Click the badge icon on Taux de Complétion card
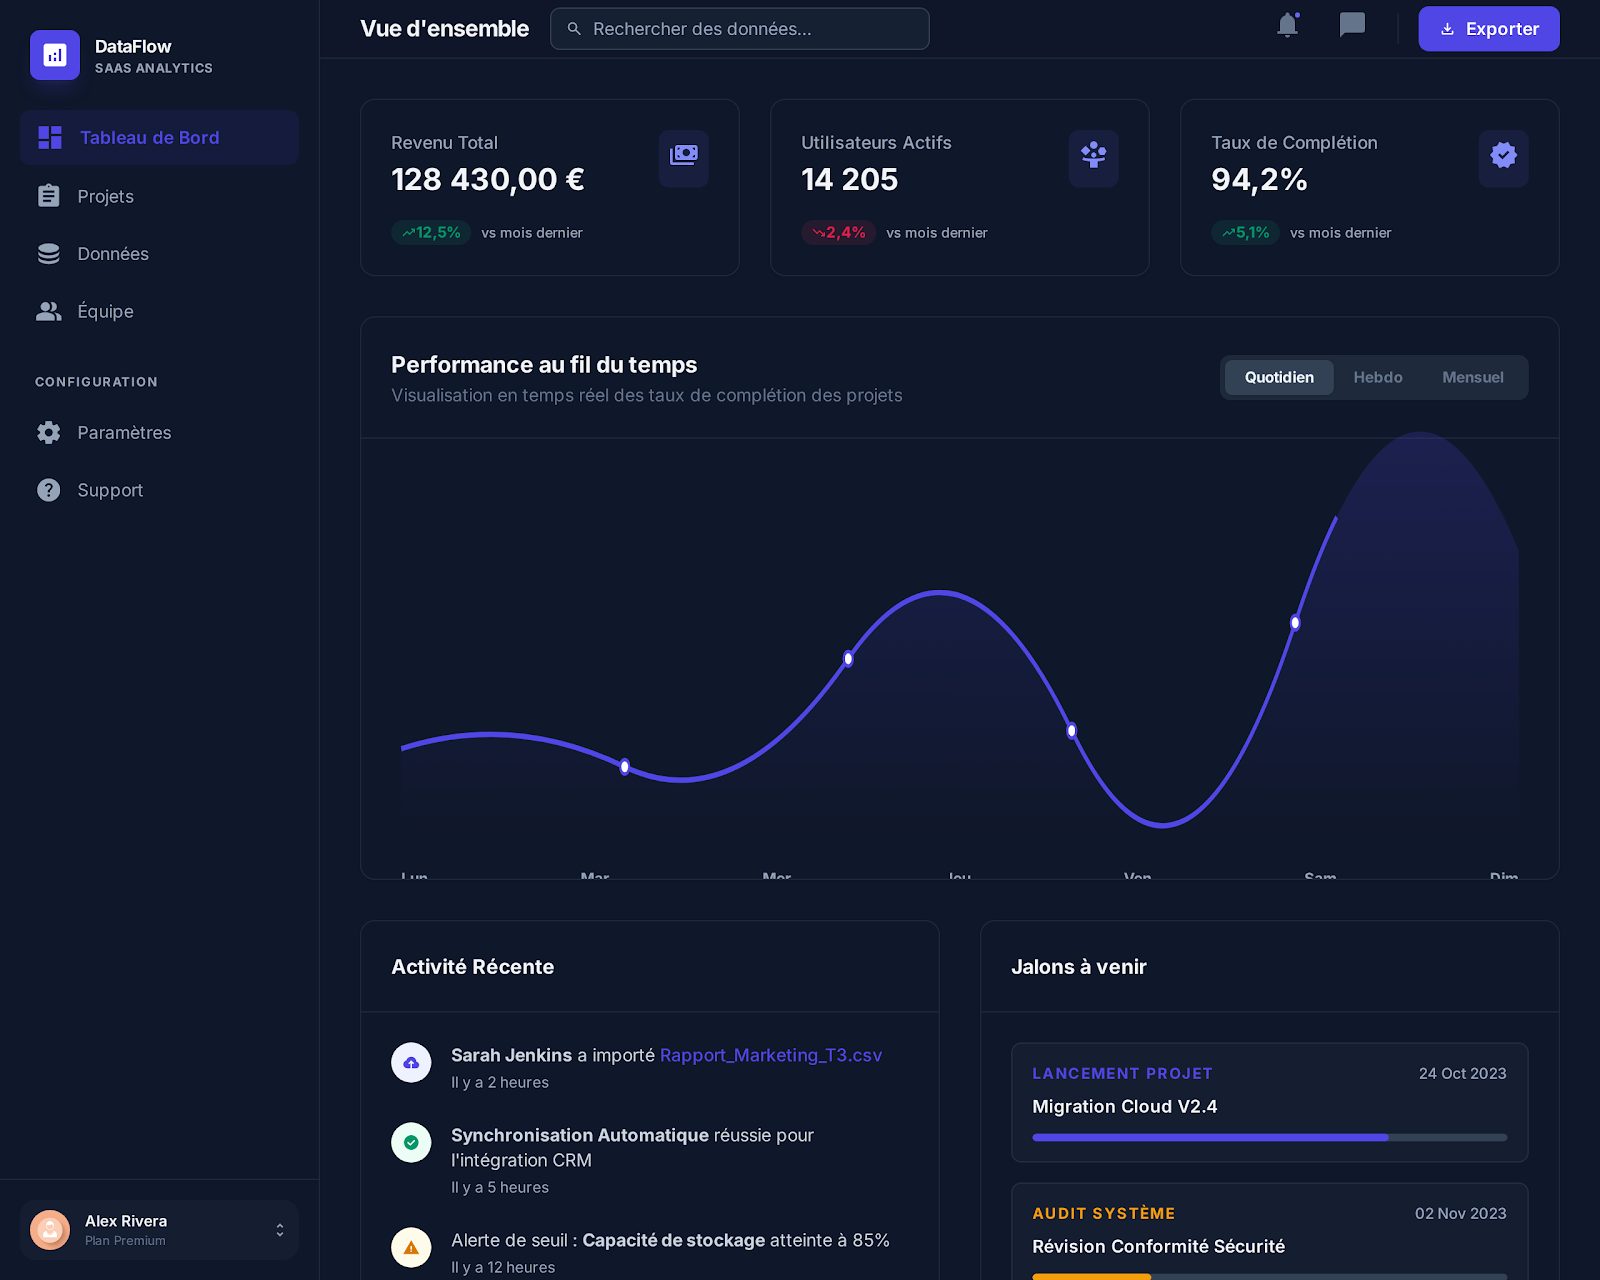The height and width of the screenshot is (1280, 1600). 1503,158
